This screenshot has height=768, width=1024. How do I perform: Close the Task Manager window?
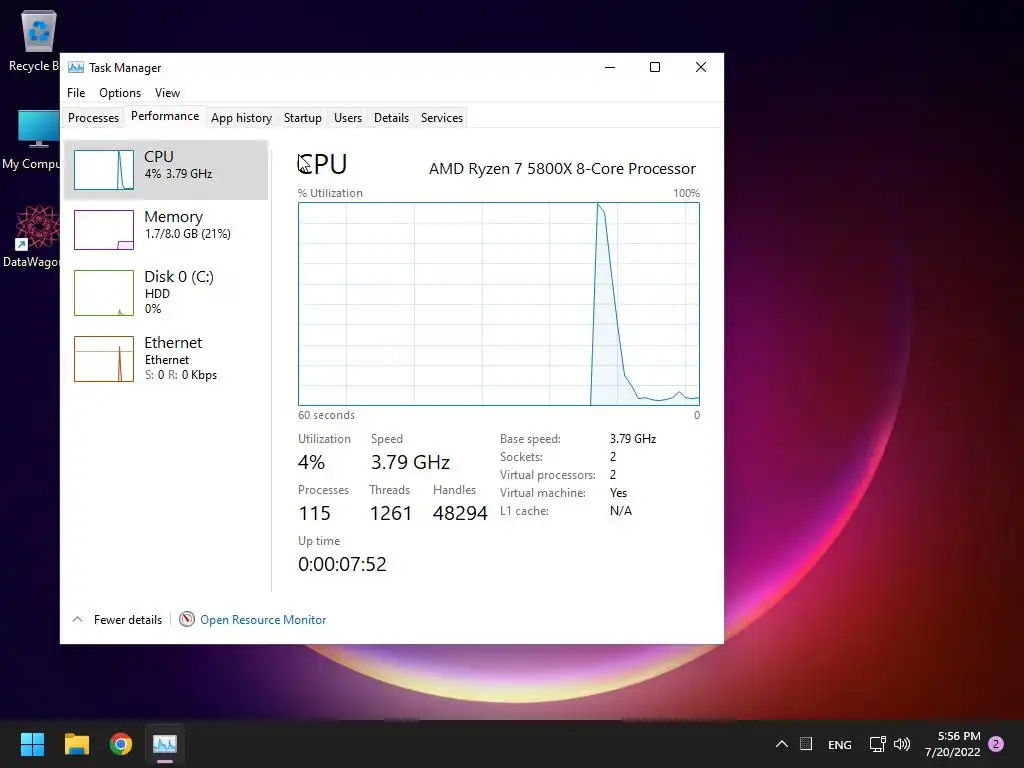(x=701, y=67)
